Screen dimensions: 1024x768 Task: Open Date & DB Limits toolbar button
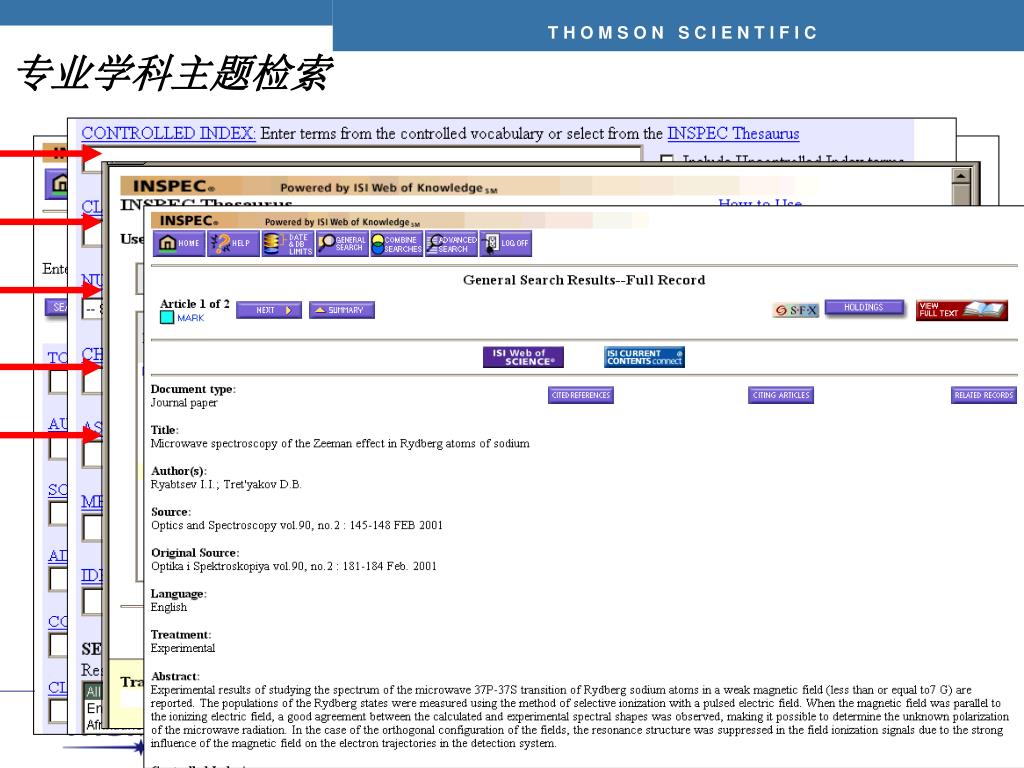tap(288, 244)
